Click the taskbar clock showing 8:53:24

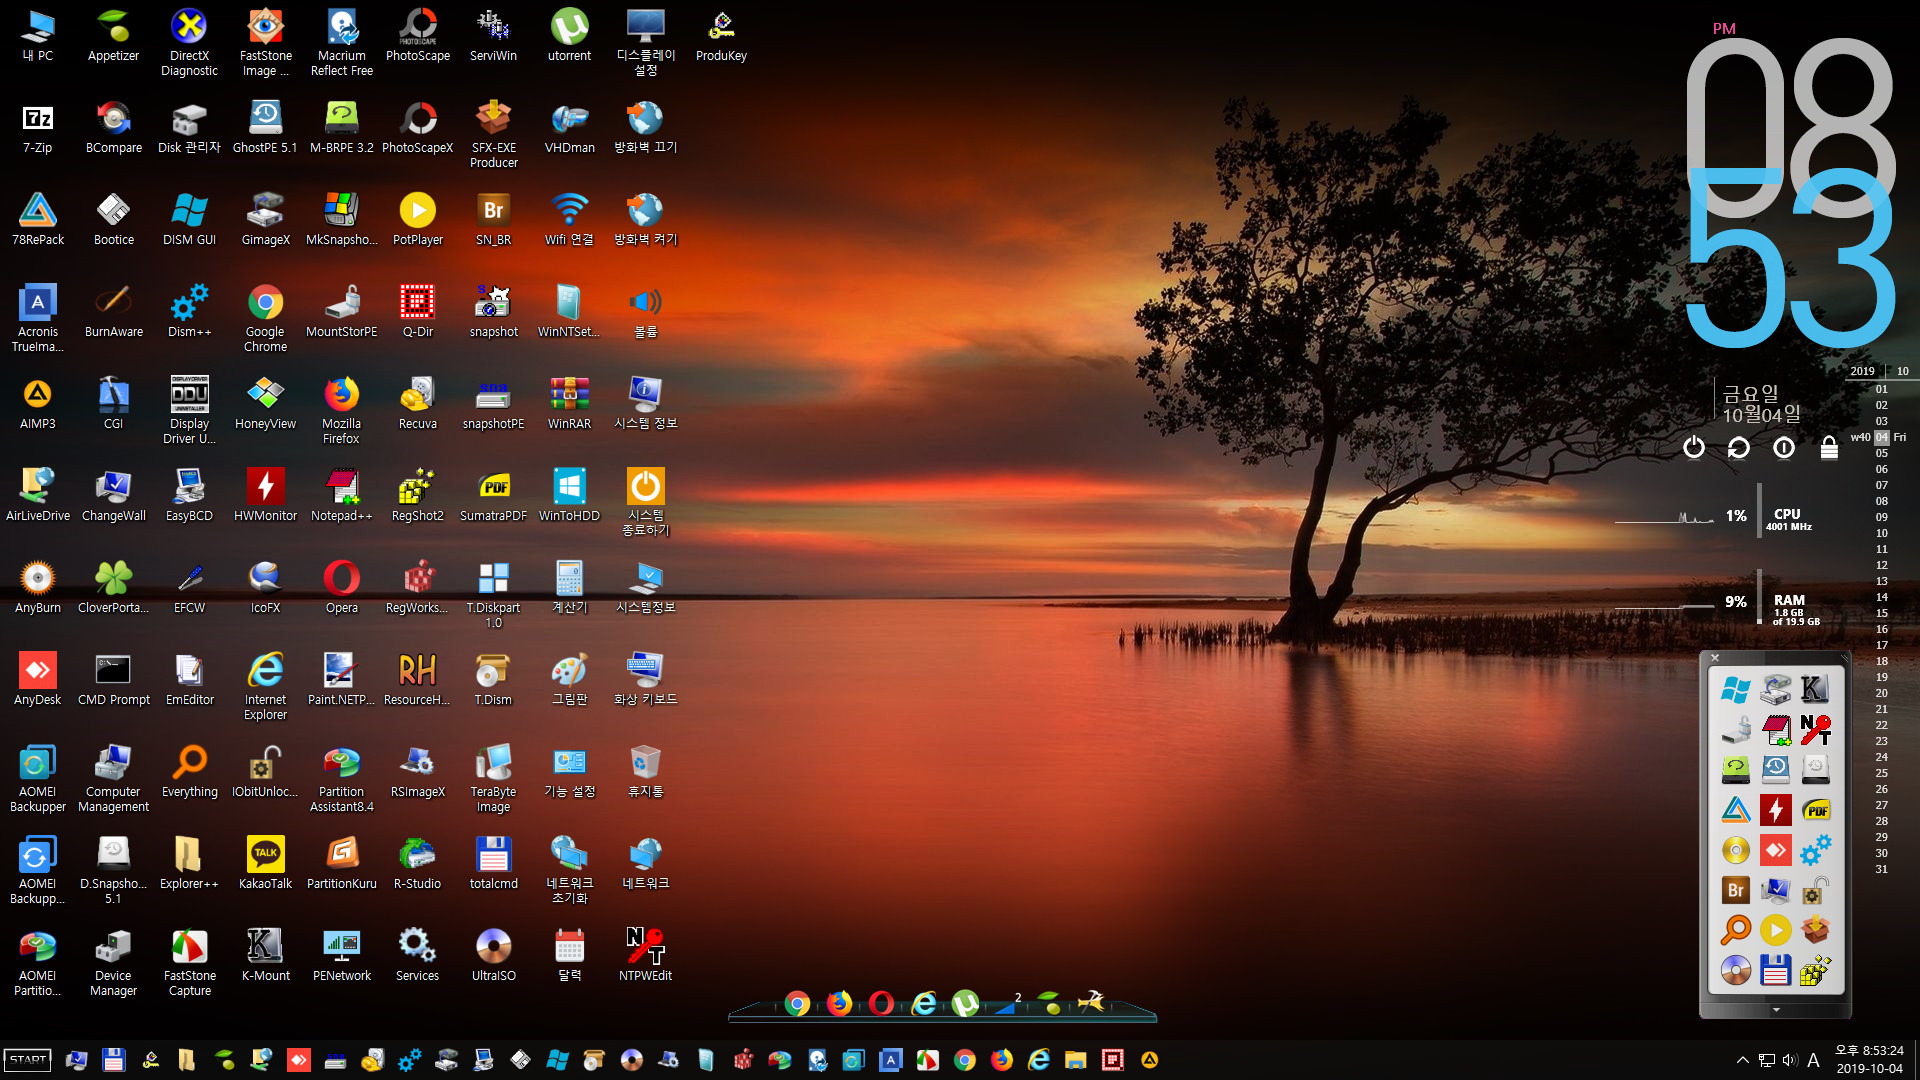[x=1869, y=1059]
